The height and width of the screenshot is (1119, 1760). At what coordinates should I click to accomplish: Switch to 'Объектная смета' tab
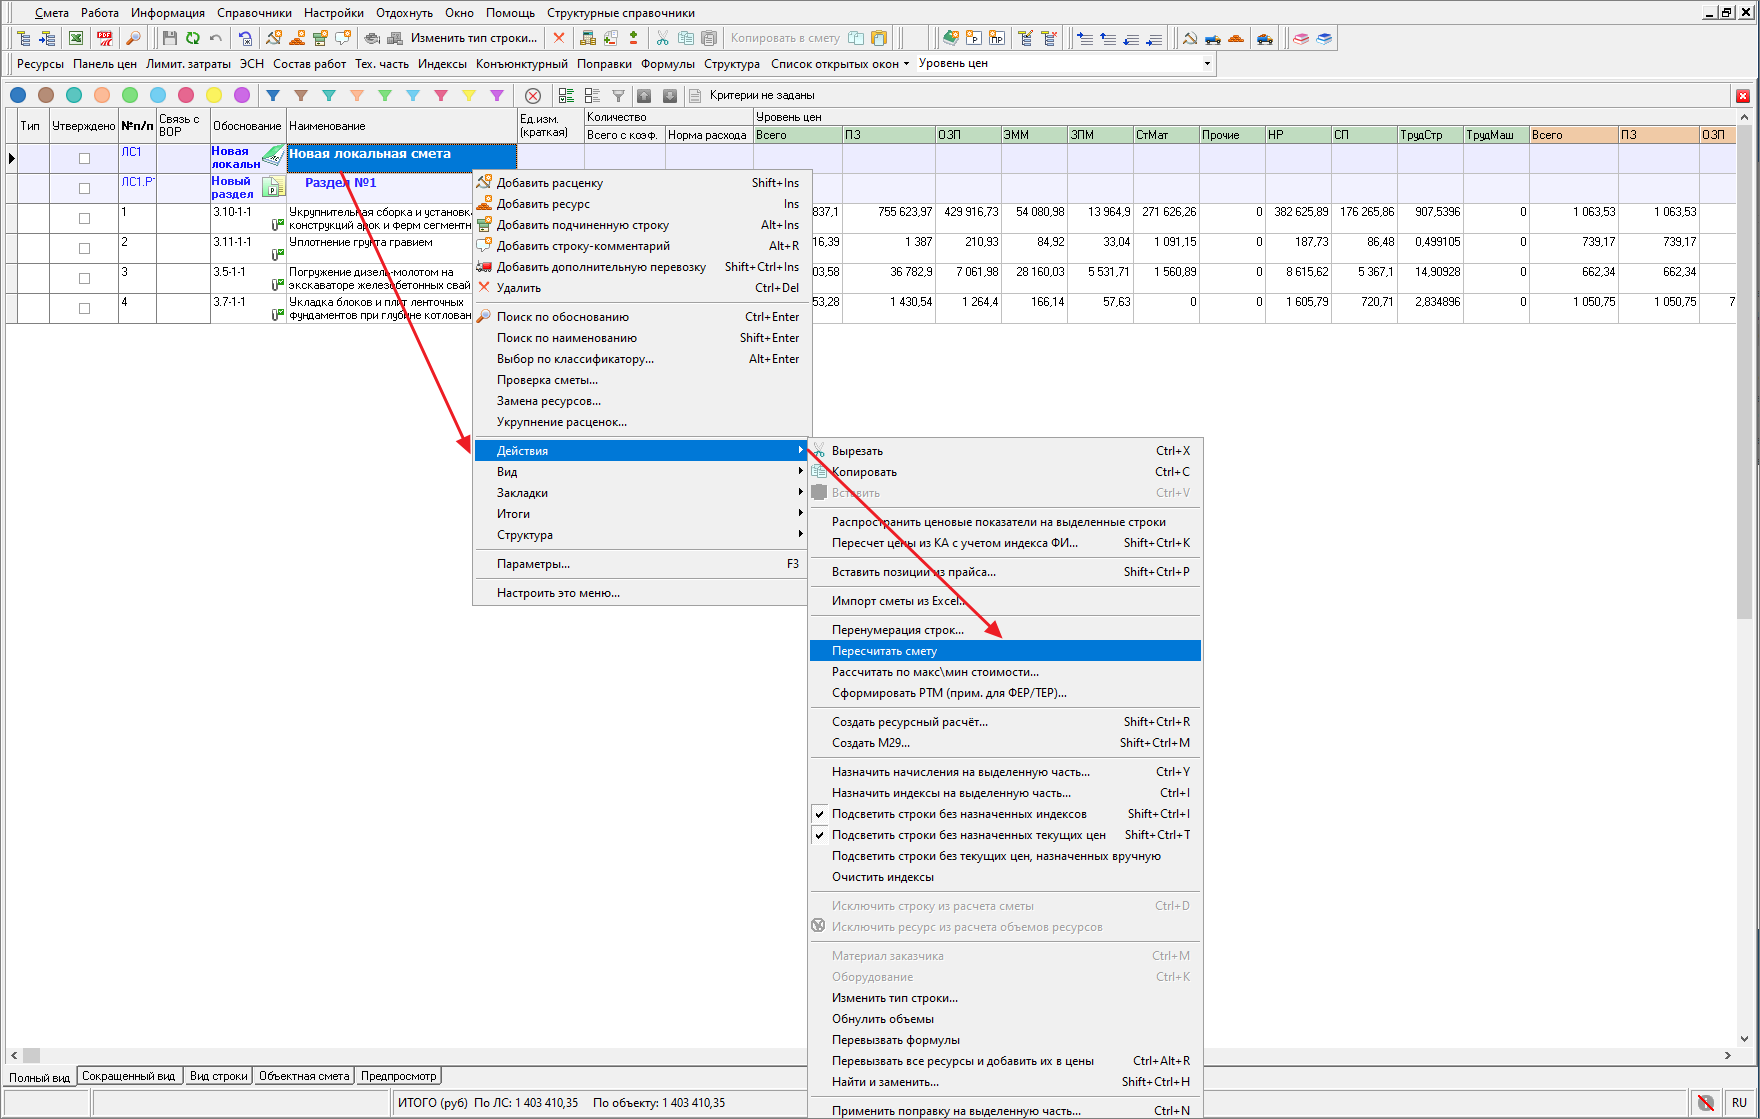coord(304,1076)
